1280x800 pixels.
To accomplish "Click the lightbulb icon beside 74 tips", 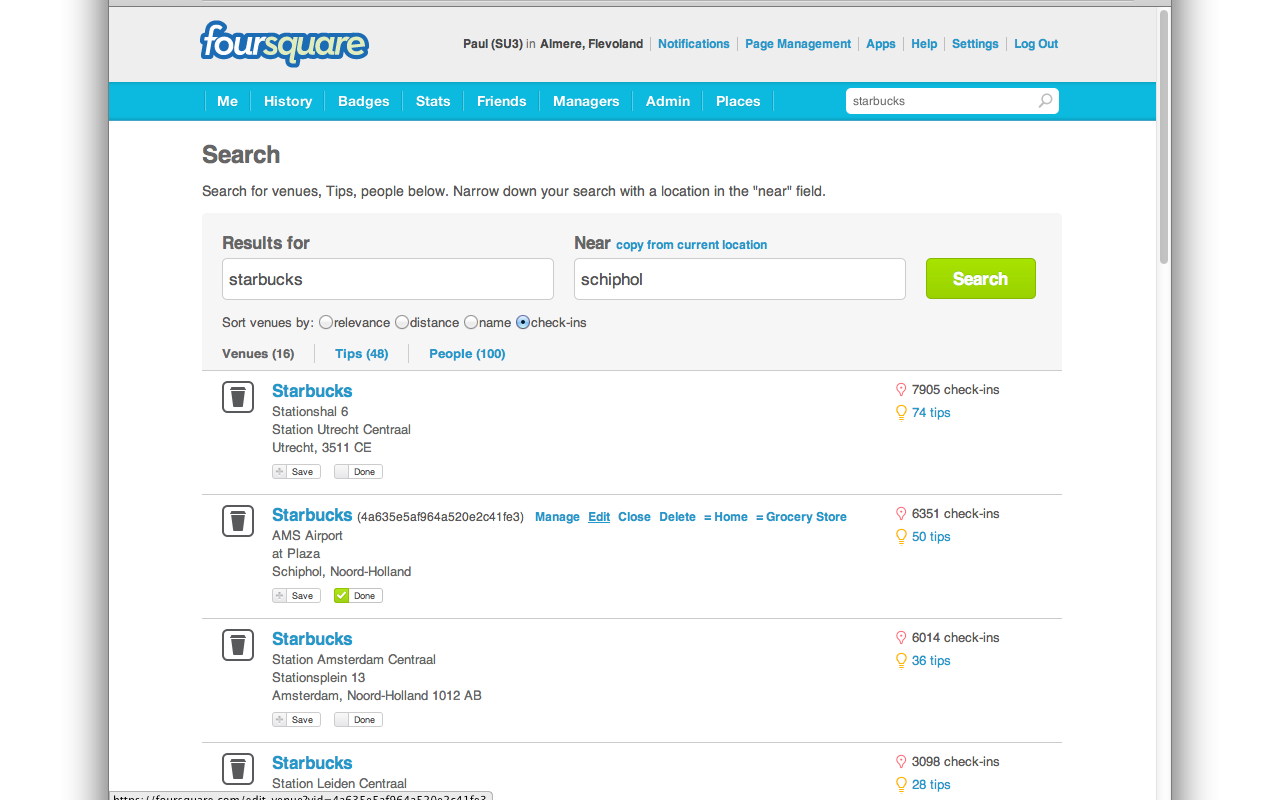I will coord(900,412).
